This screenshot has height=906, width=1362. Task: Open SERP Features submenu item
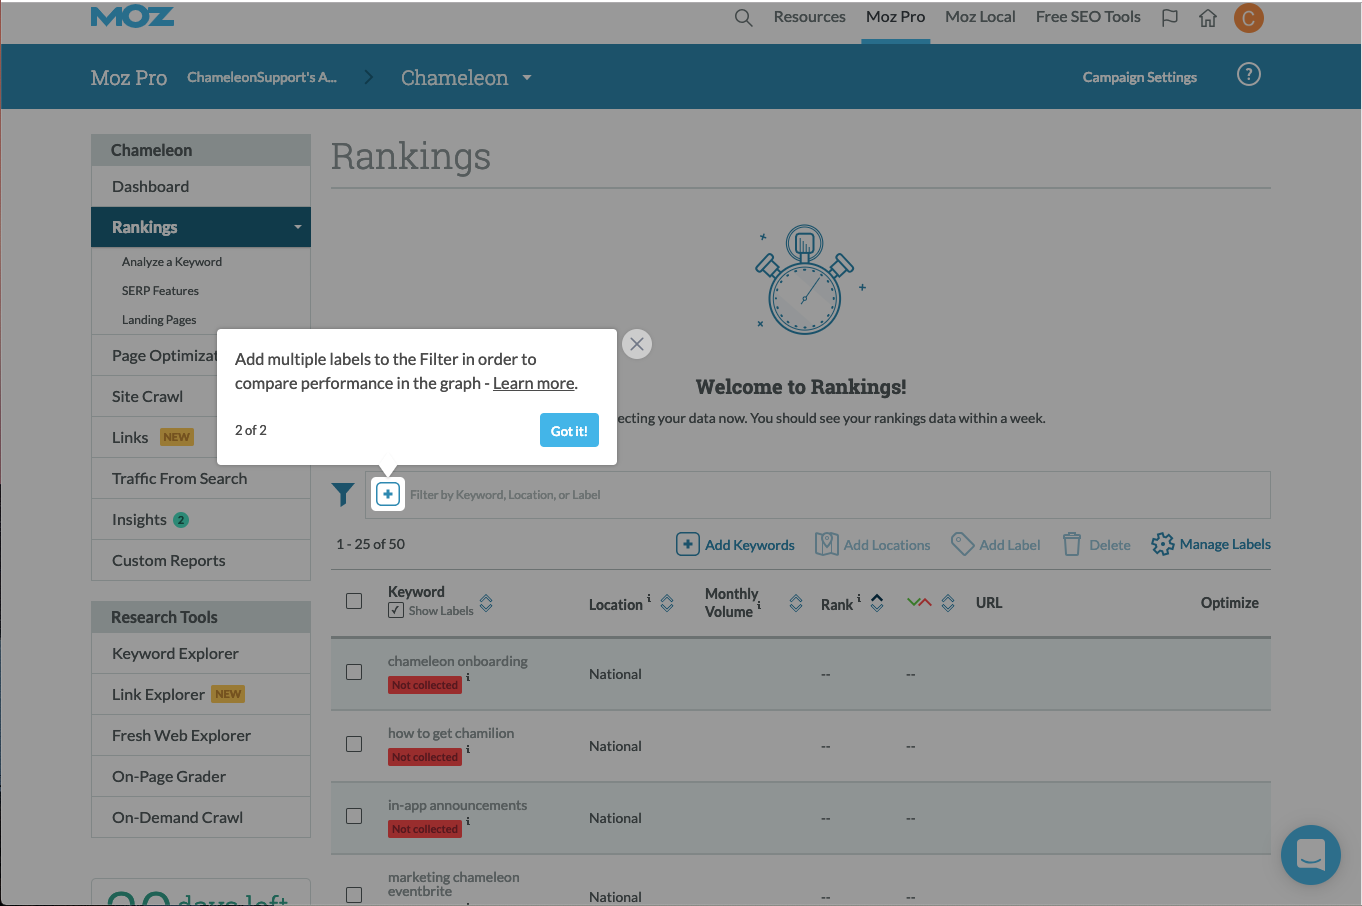(x=160, y=291)
